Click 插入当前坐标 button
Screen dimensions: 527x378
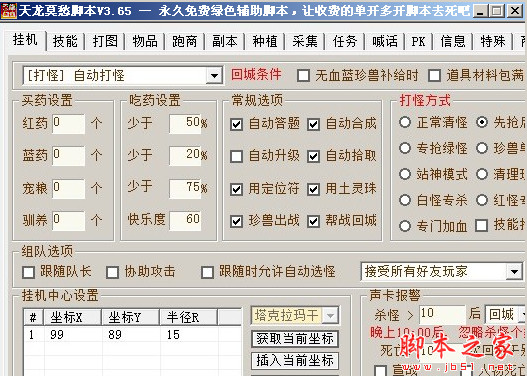[295, 361]
